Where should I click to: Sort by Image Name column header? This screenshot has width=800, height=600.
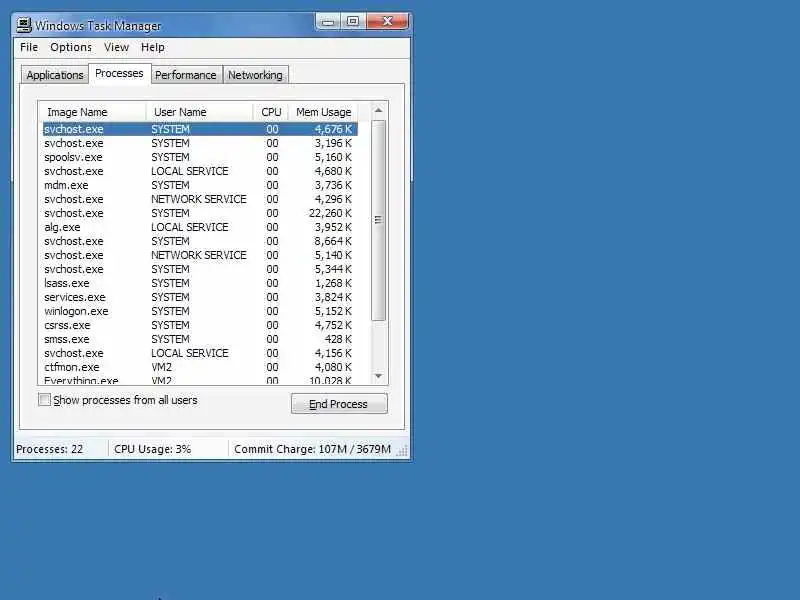pos(92,112)
